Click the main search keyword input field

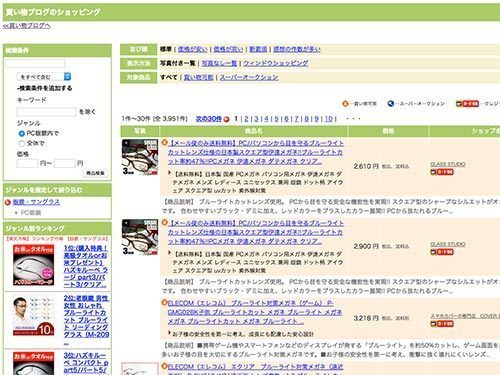[35, 63]
